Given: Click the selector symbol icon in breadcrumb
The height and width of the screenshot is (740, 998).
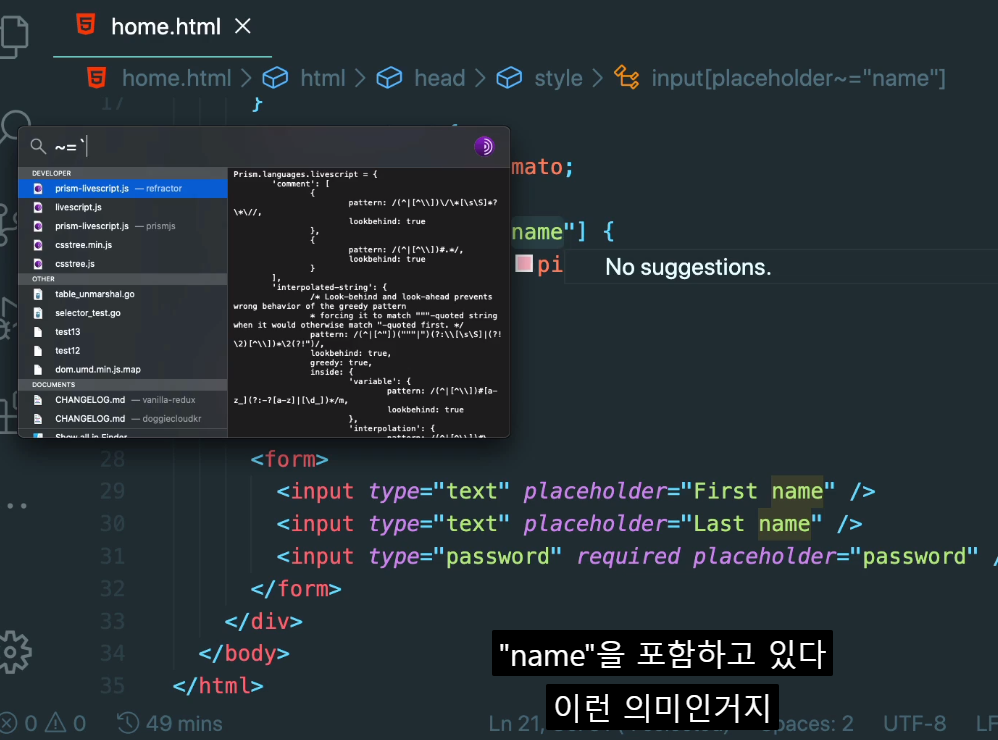Looking at the screenshot, I should click(627, 78).
